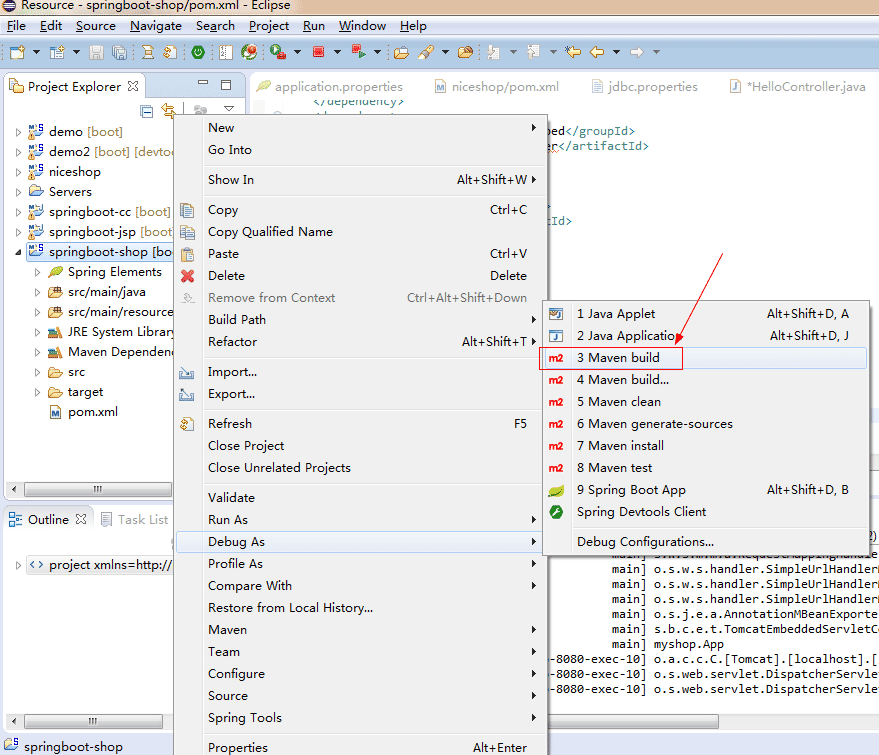Image resolution: width=879 pixels, height=755 pixels.
Task: Click the green leaf Spring Boot App icon
Action: (557, 490)
